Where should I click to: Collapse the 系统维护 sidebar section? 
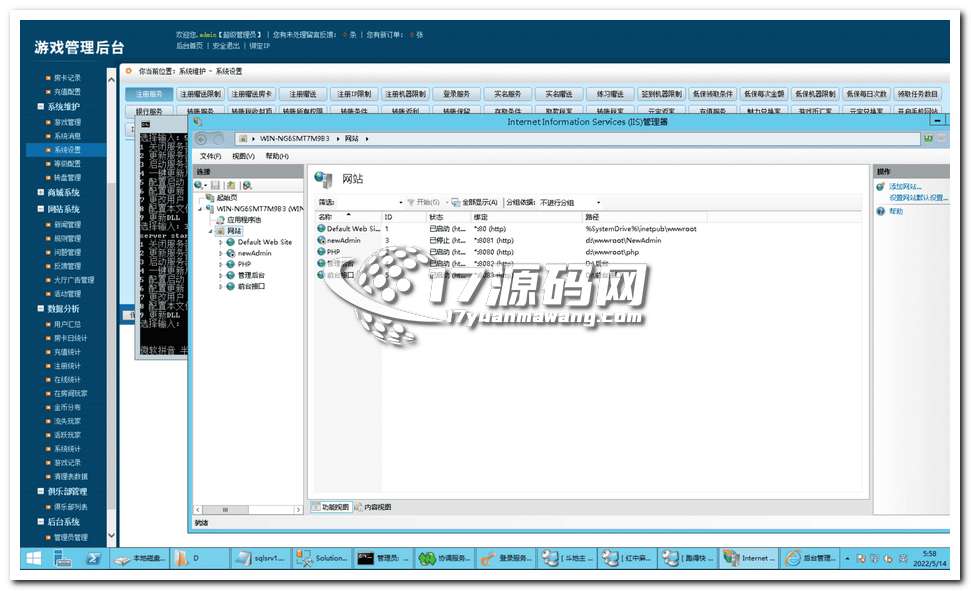click(41, 106)
